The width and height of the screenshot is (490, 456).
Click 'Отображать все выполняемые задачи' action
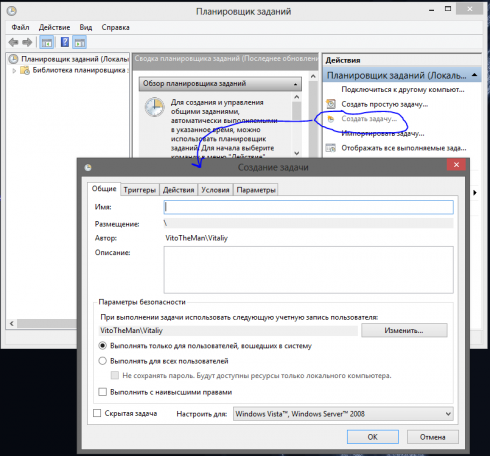pos(404,148)
